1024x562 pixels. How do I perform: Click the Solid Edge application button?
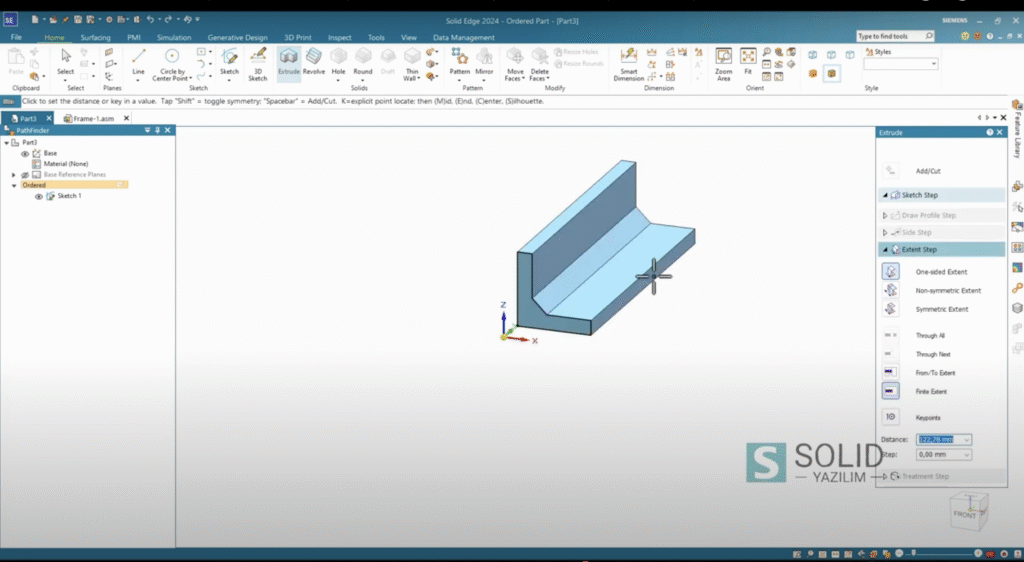9,20
